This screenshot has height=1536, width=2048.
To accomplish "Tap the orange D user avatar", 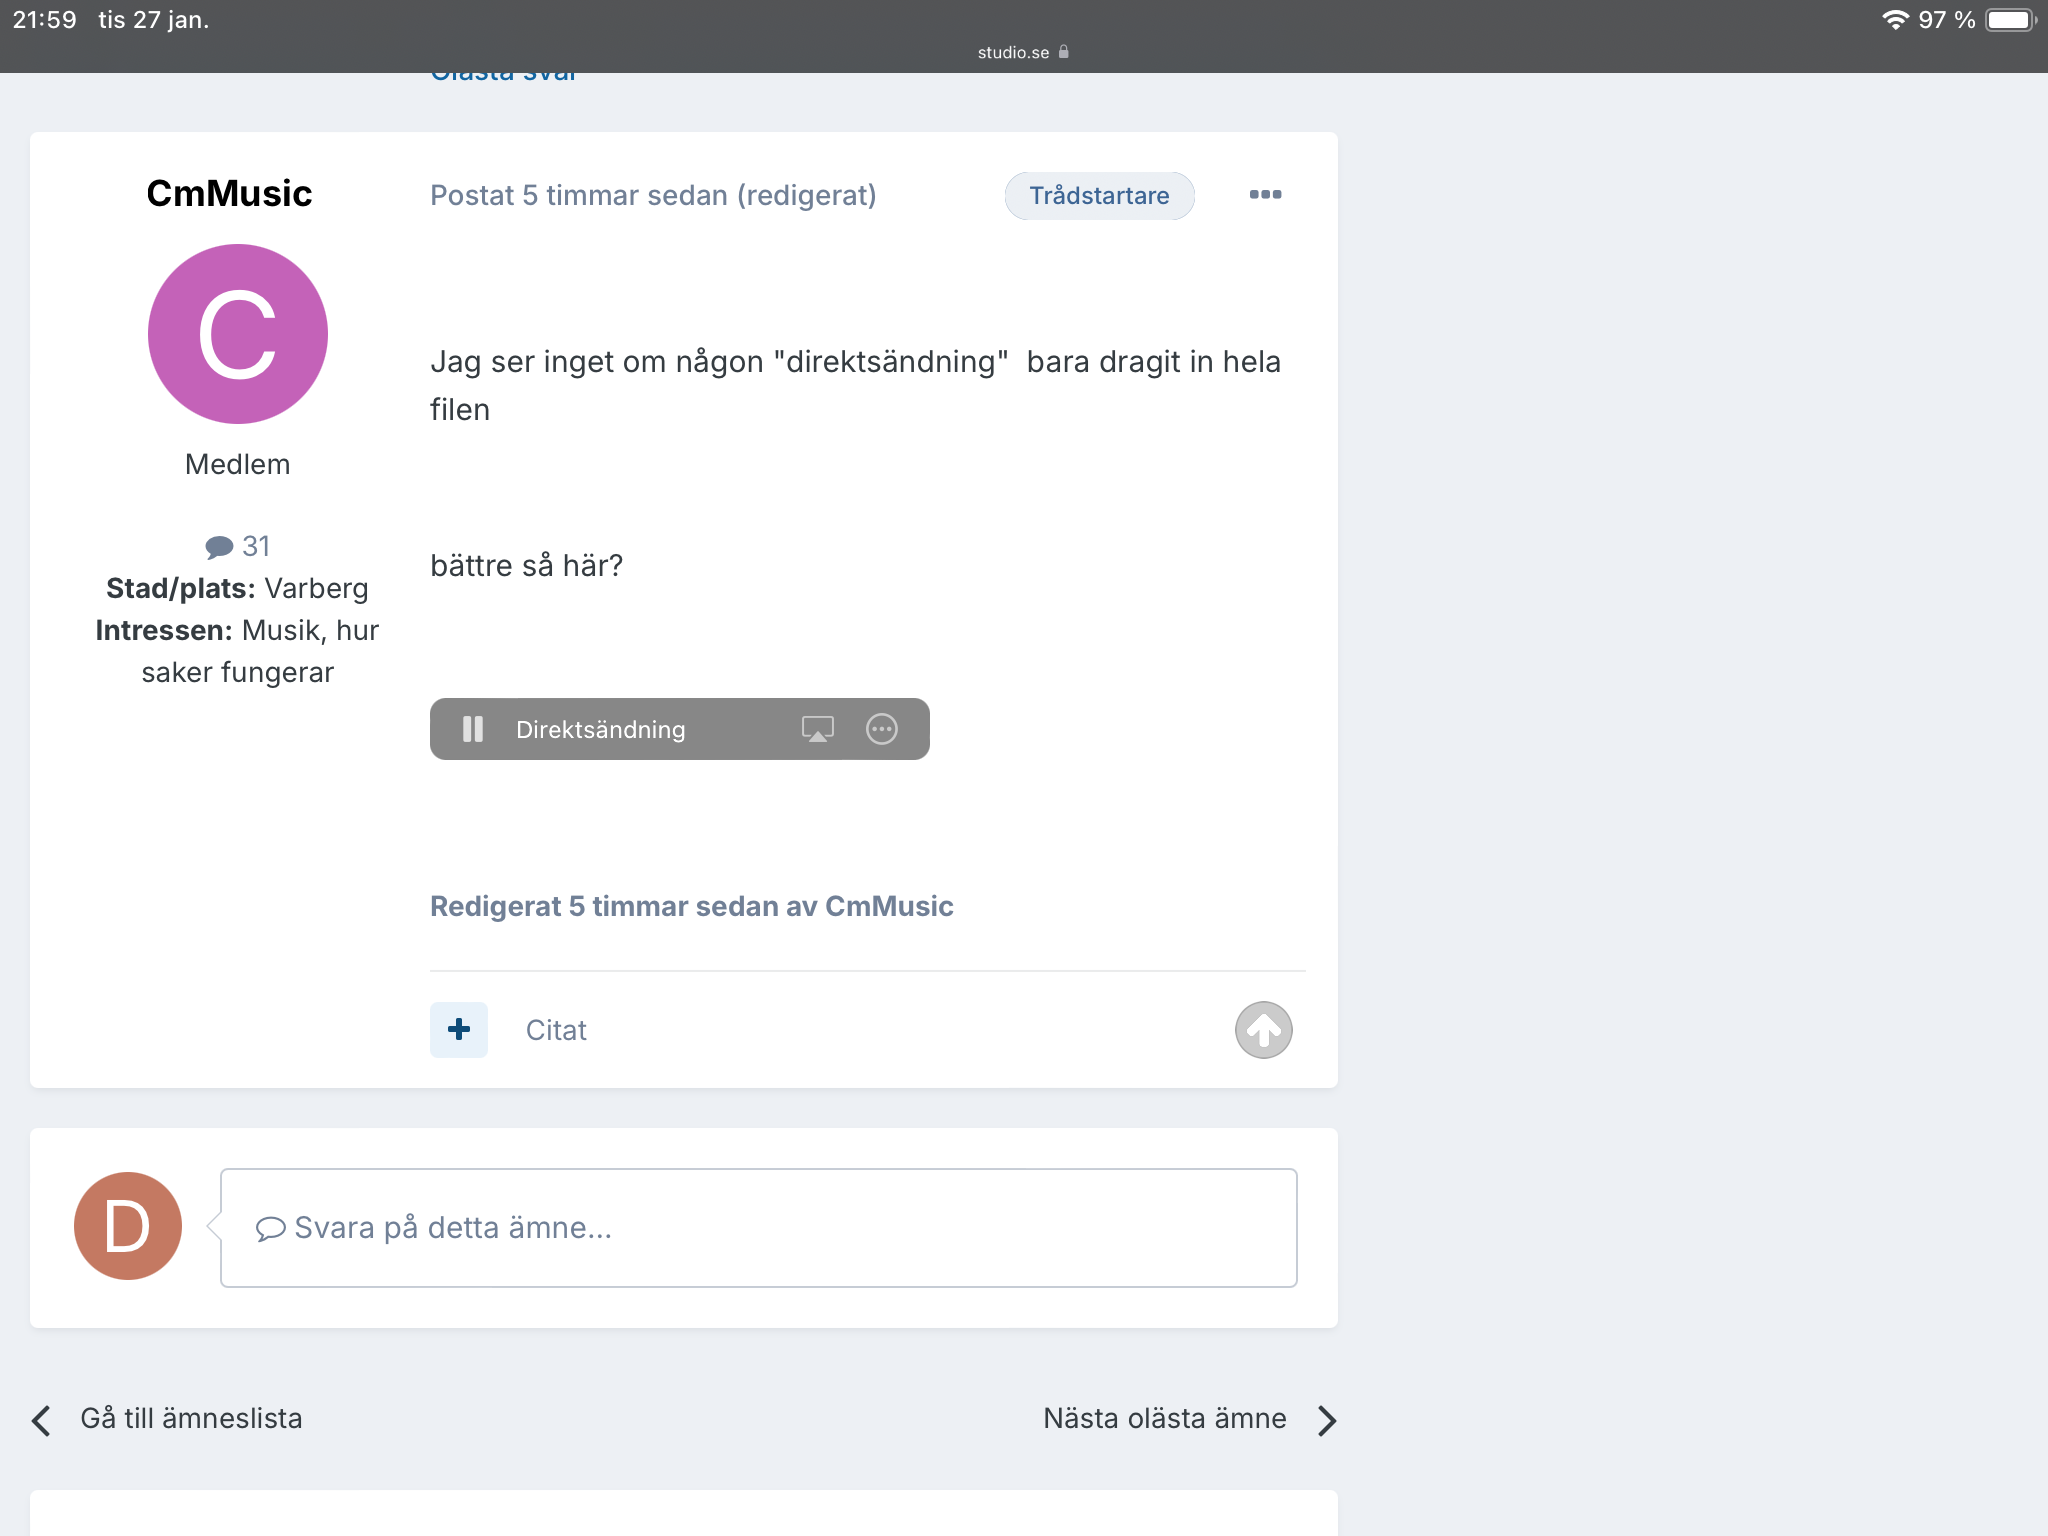I will point(128,1226).
